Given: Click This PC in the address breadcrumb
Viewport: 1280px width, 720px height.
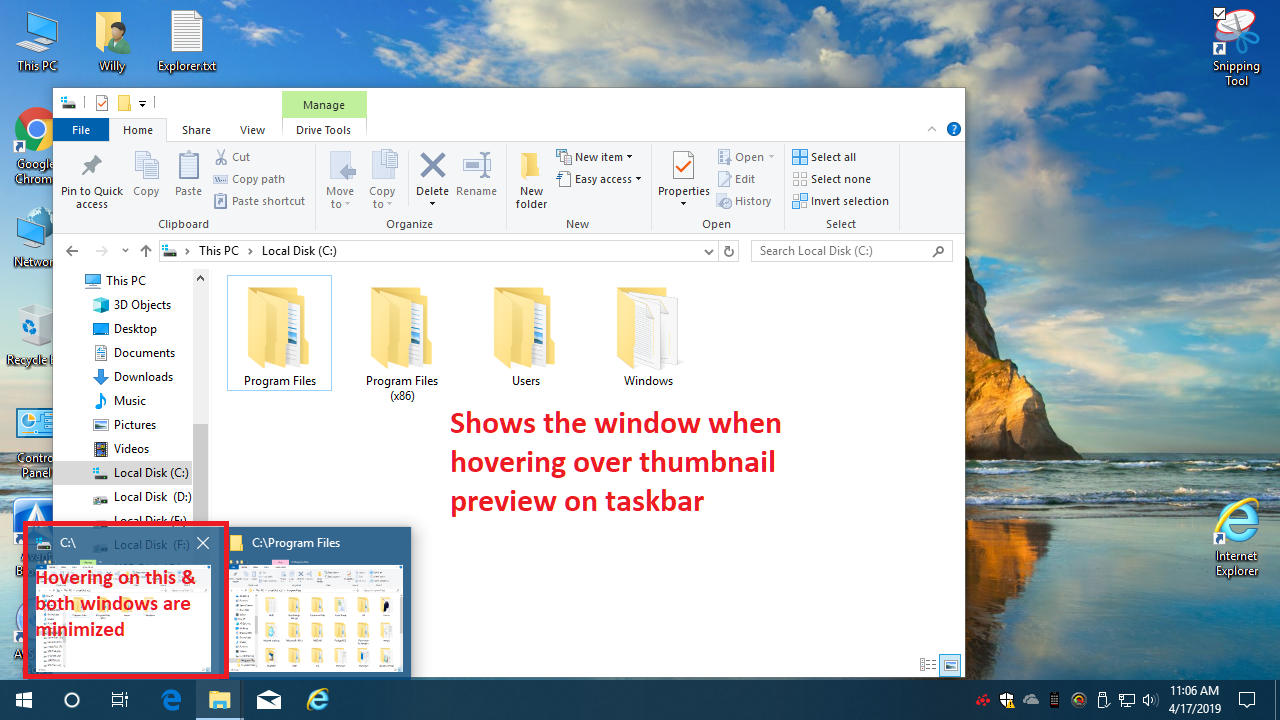Looking at the screenshot, I should click(219, 251).
